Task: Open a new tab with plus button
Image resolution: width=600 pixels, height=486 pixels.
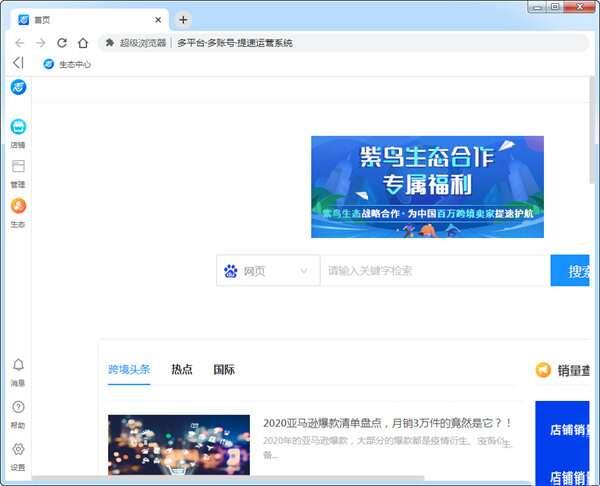Action: pos(183,20)
